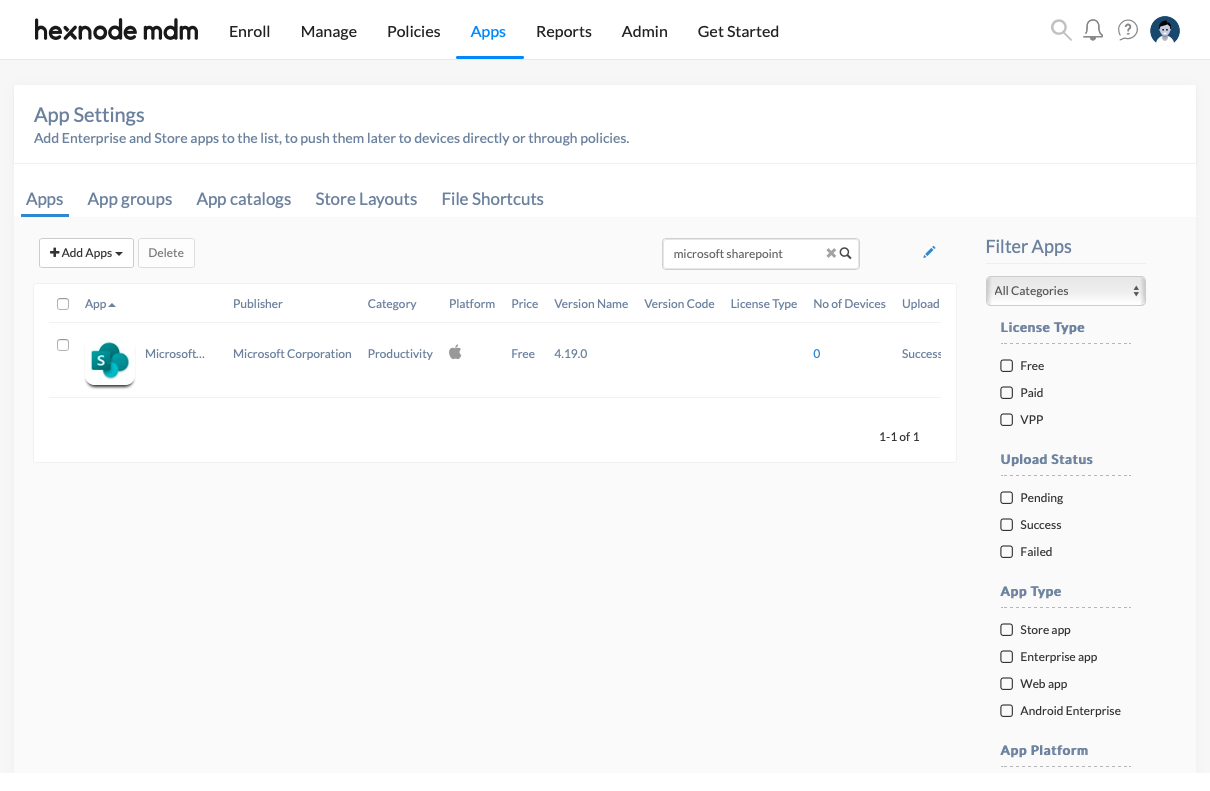Open the All Categories dropdown
This screenshot has height=791, width=1210.
[1065, 291]
